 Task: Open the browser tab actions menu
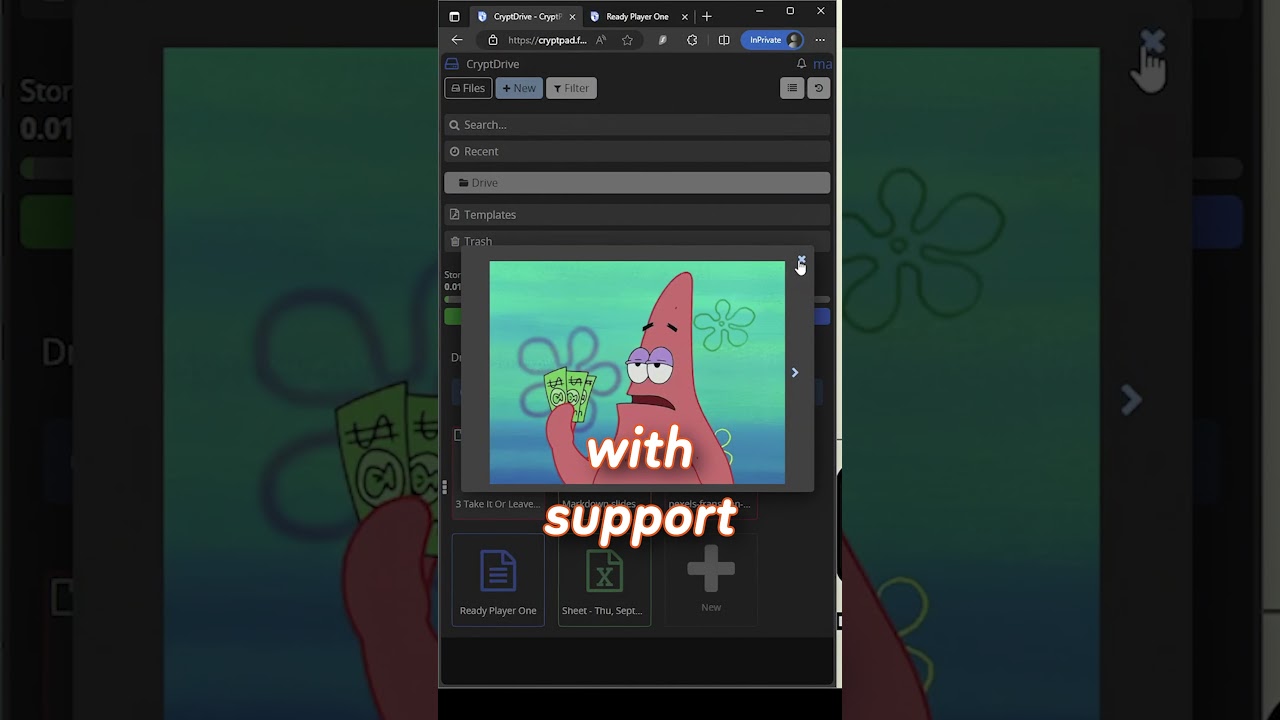pos(454,16)
